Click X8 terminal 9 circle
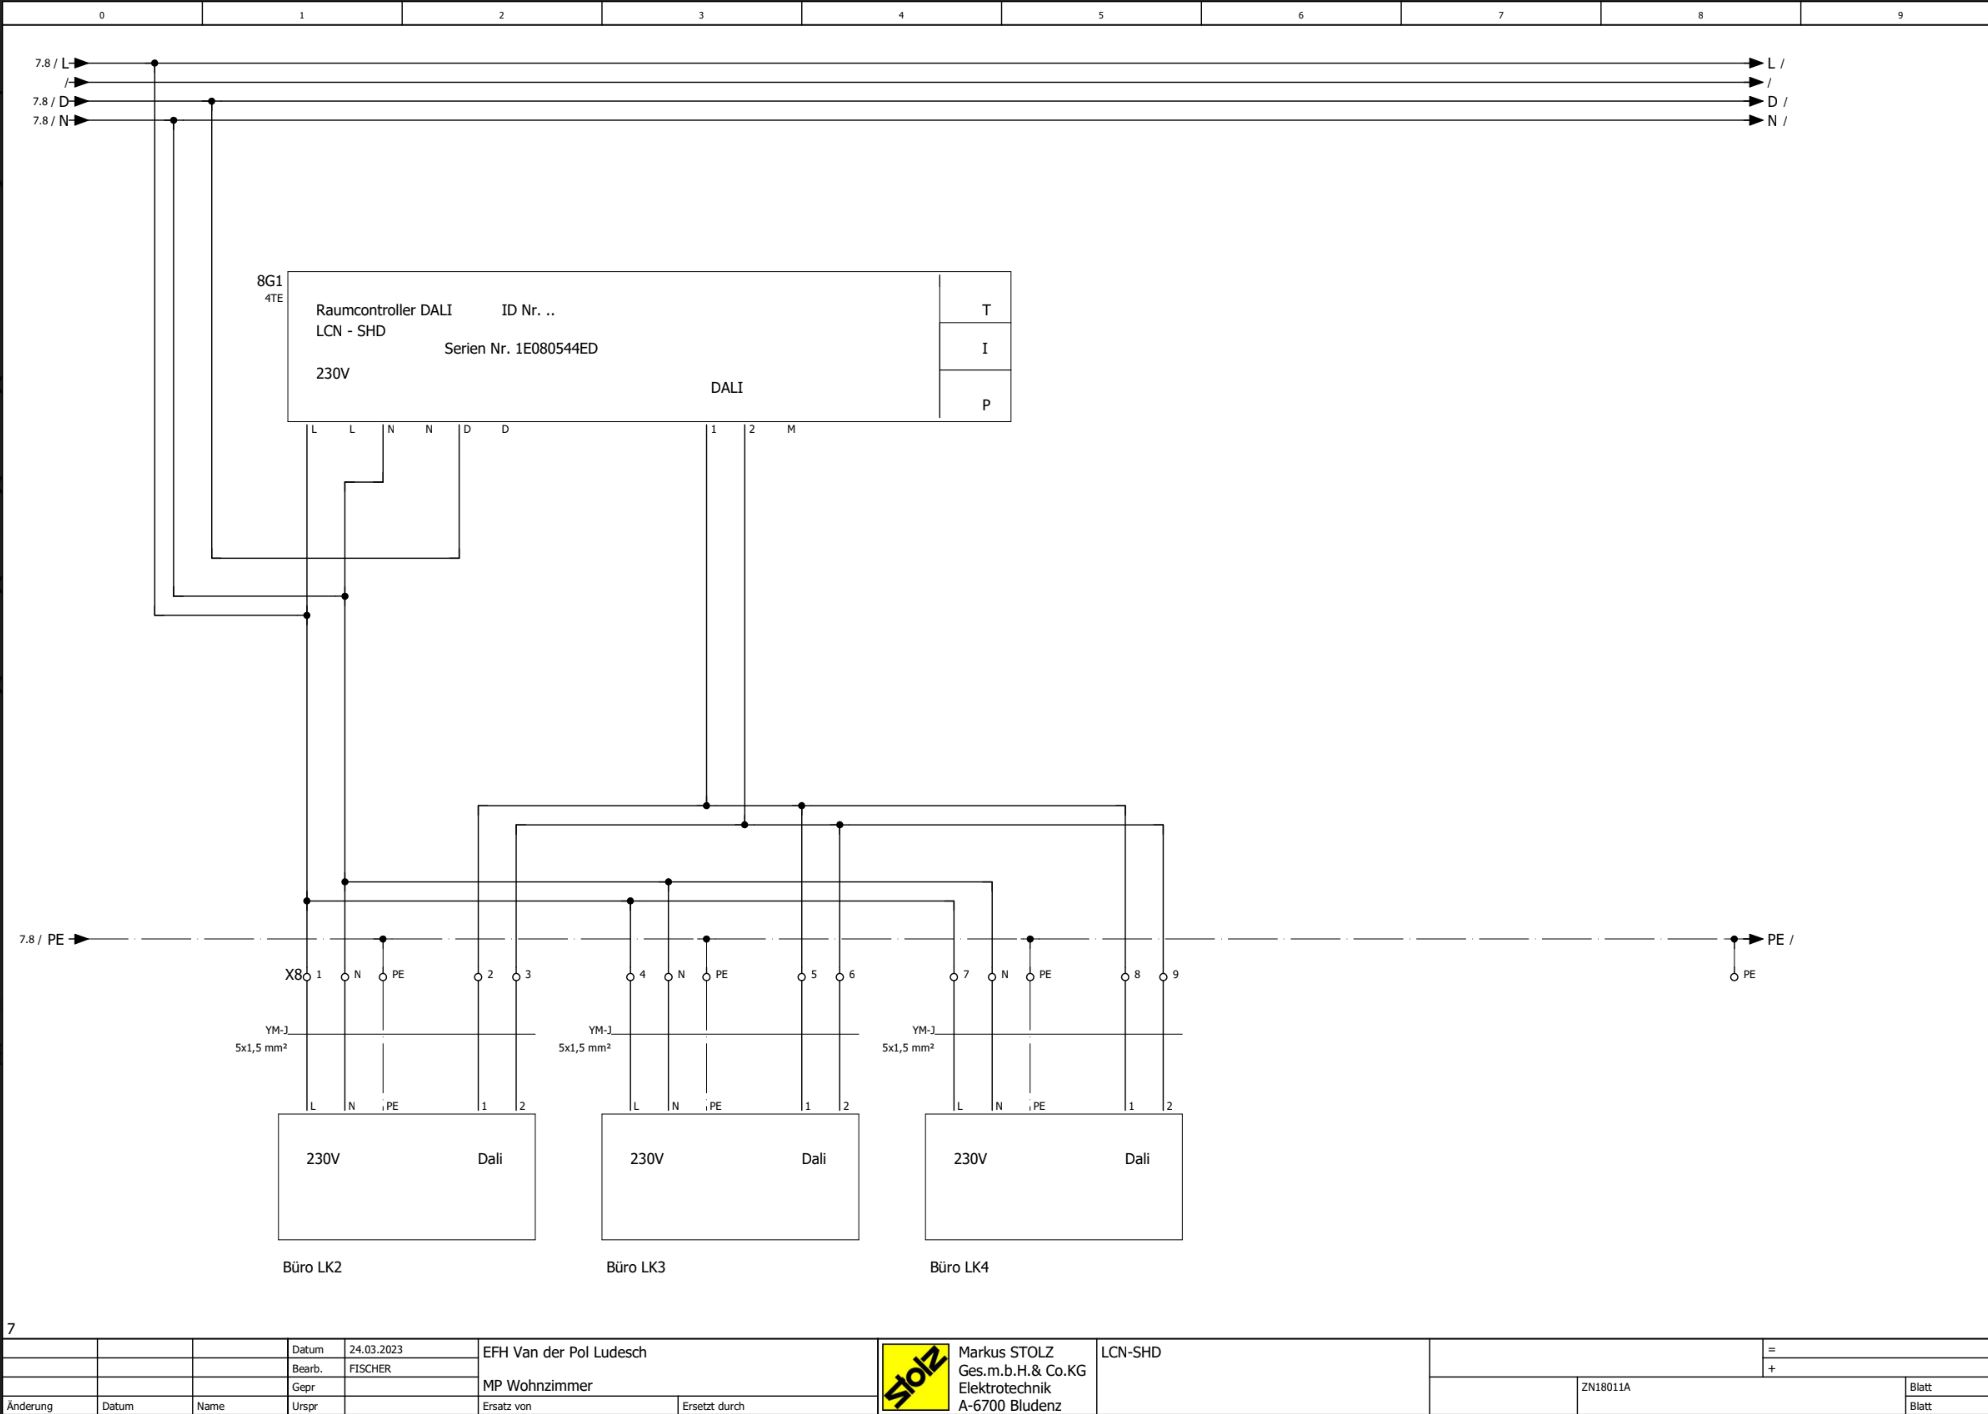Viewport: 1988px width, 1414px height. (x=1163, y=977)
